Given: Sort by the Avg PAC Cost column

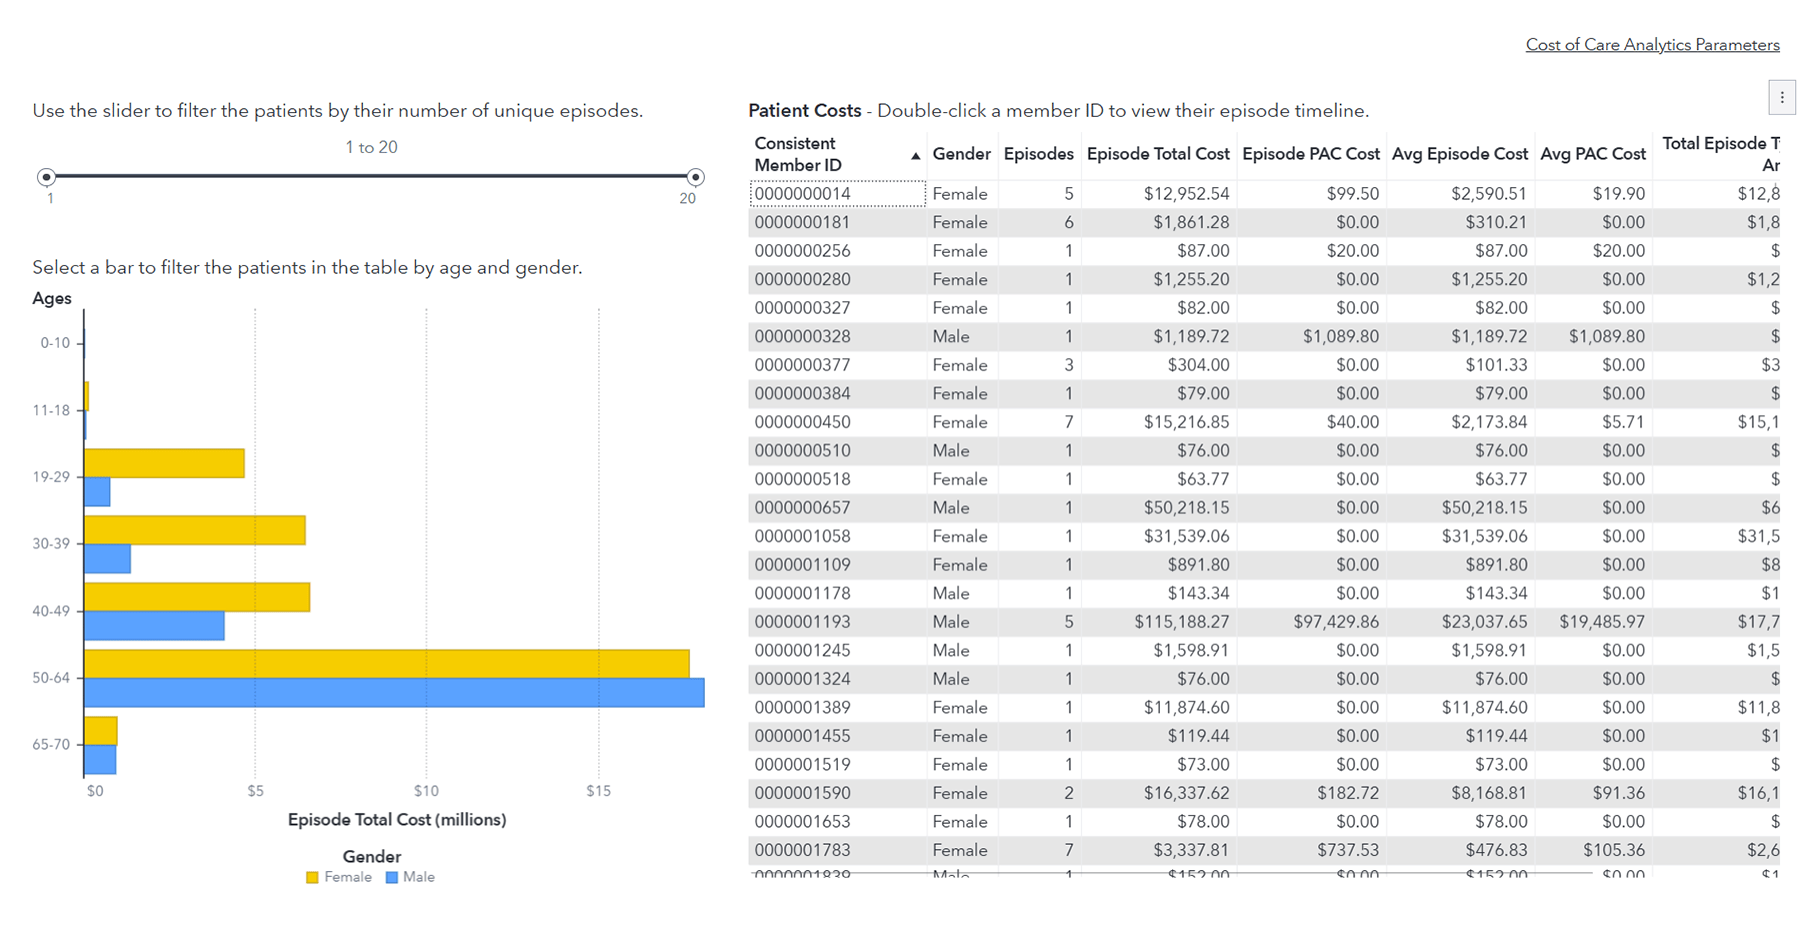Looking at the screenshot, I should point(1592,154).
